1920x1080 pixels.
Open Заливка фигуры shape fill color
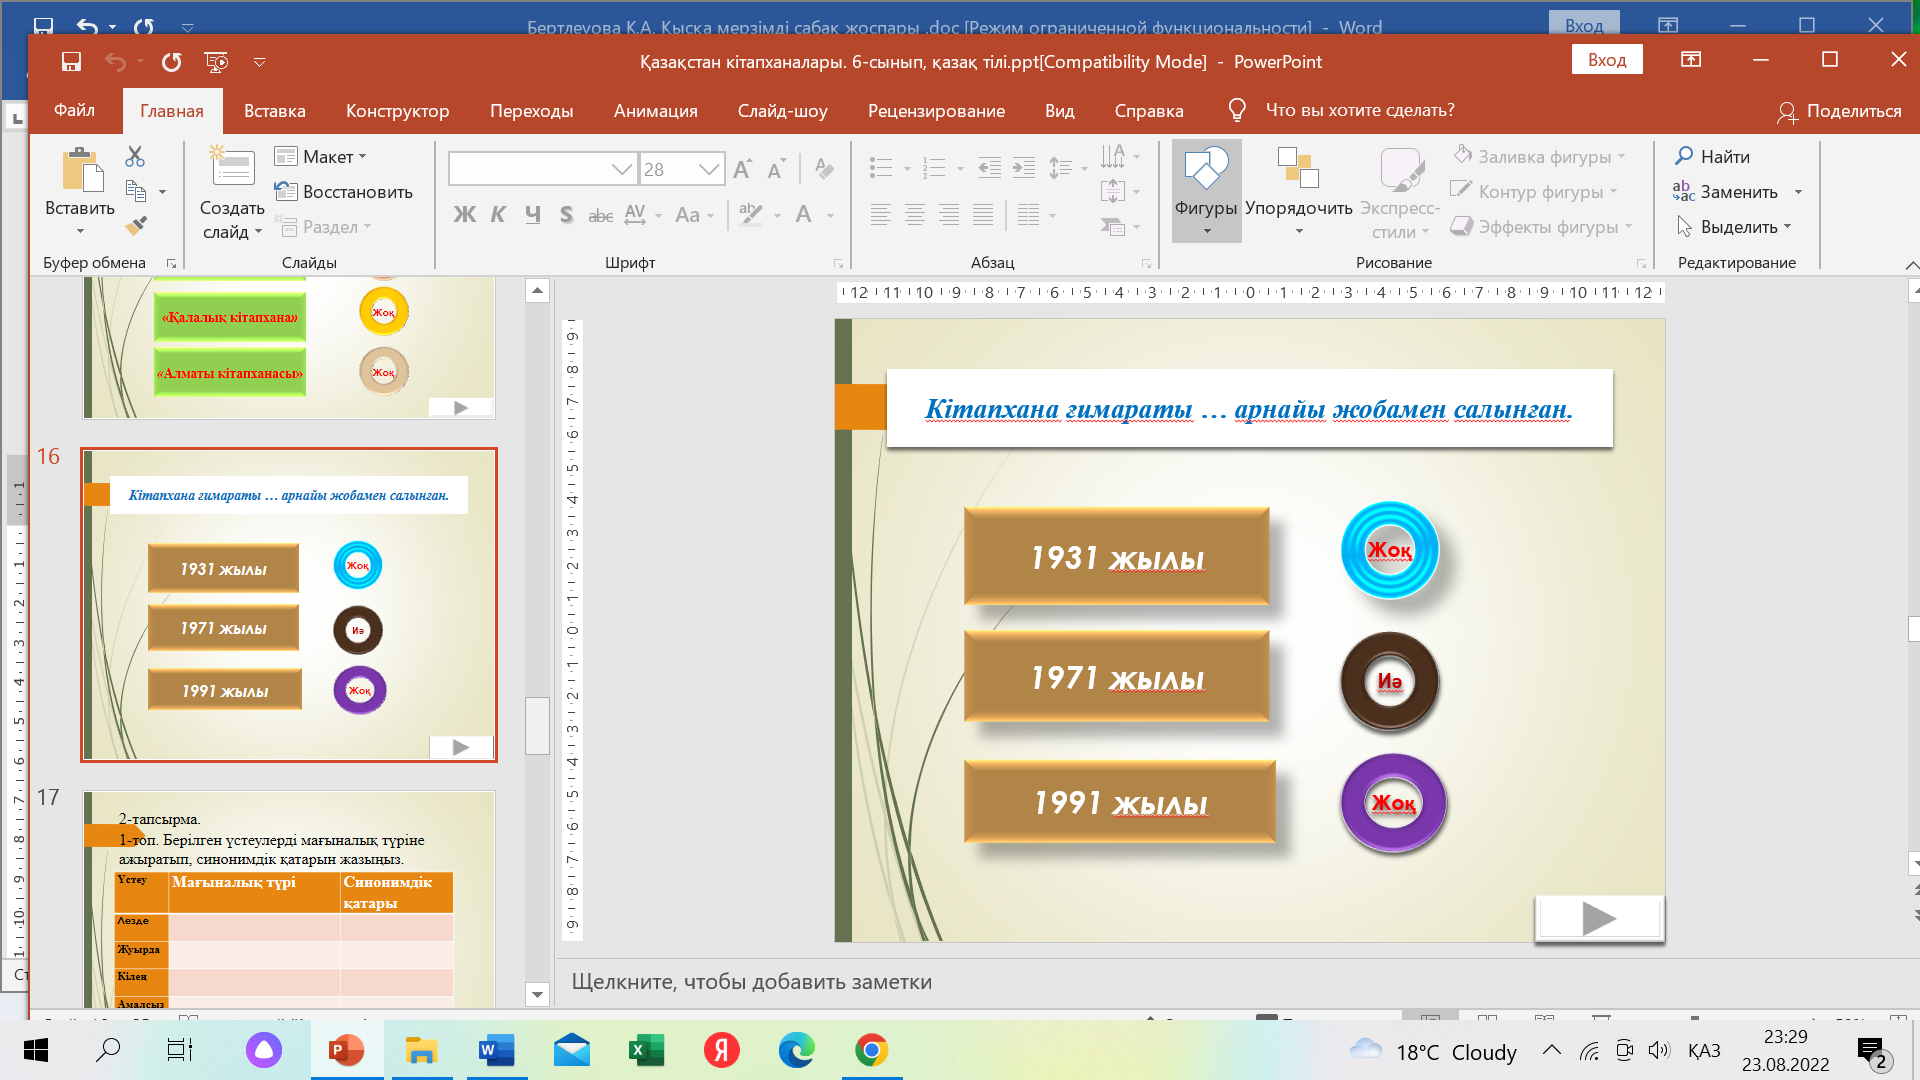pyautogui.click(x=1537, y=156)
